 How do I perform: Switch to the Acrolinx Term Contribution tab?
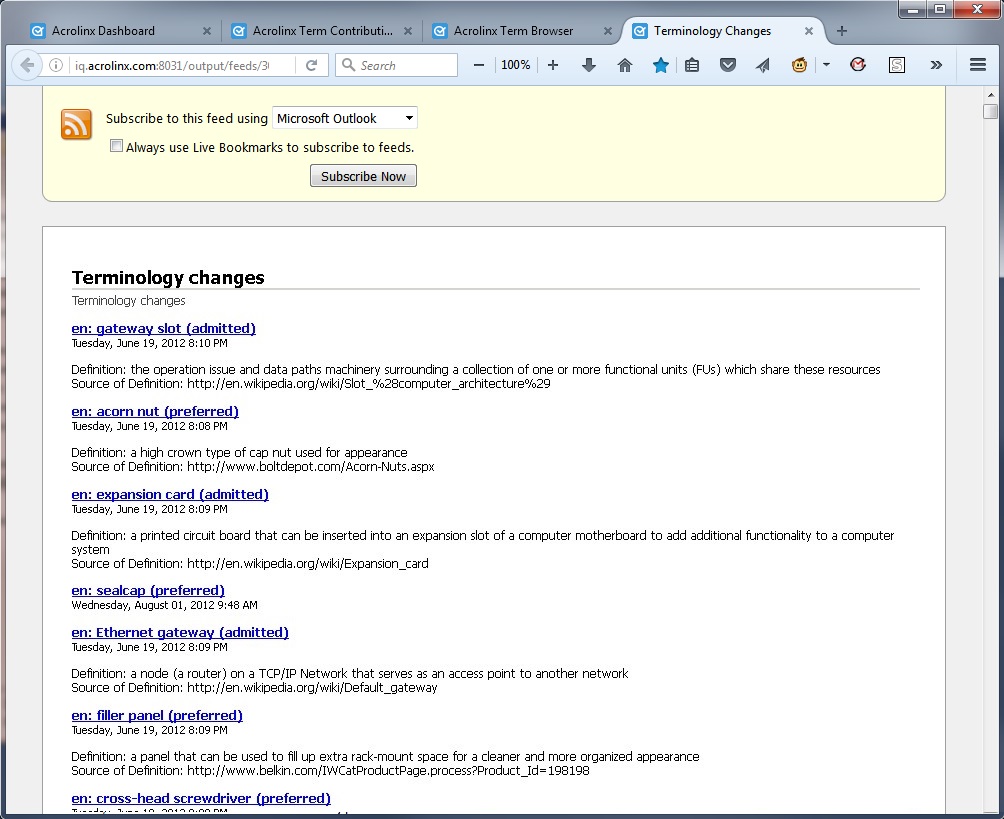click(x=323, y=31)
